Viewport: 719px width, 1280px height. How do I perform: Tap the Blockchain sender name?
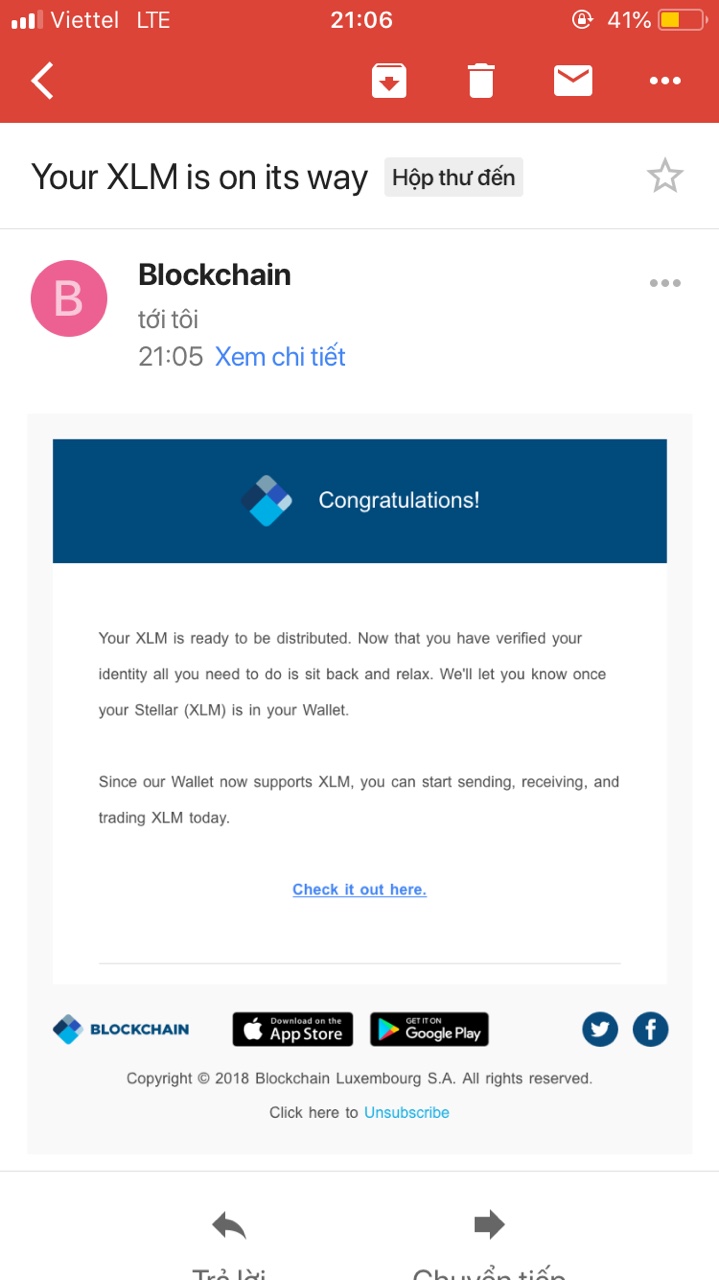(x=214, y=274)
